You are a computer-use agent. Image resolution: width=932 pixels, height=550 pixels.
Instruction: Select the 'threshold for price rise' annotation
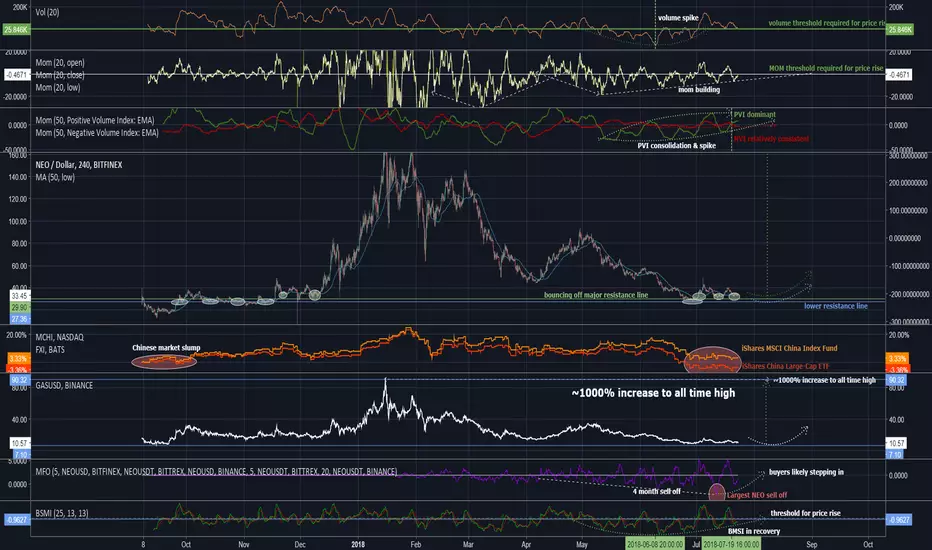click(805, 513)
